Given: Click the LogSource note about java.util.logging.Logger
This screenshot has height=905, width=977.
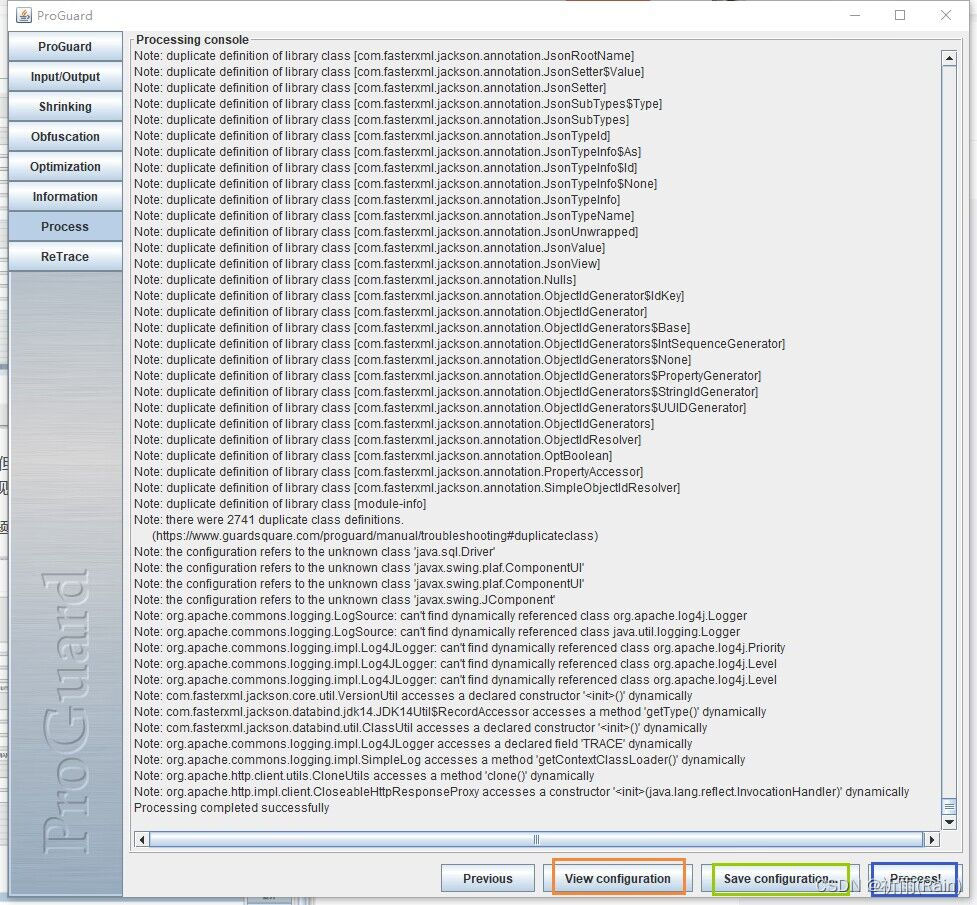Looking at the screenshot, I should pos(437,632).
